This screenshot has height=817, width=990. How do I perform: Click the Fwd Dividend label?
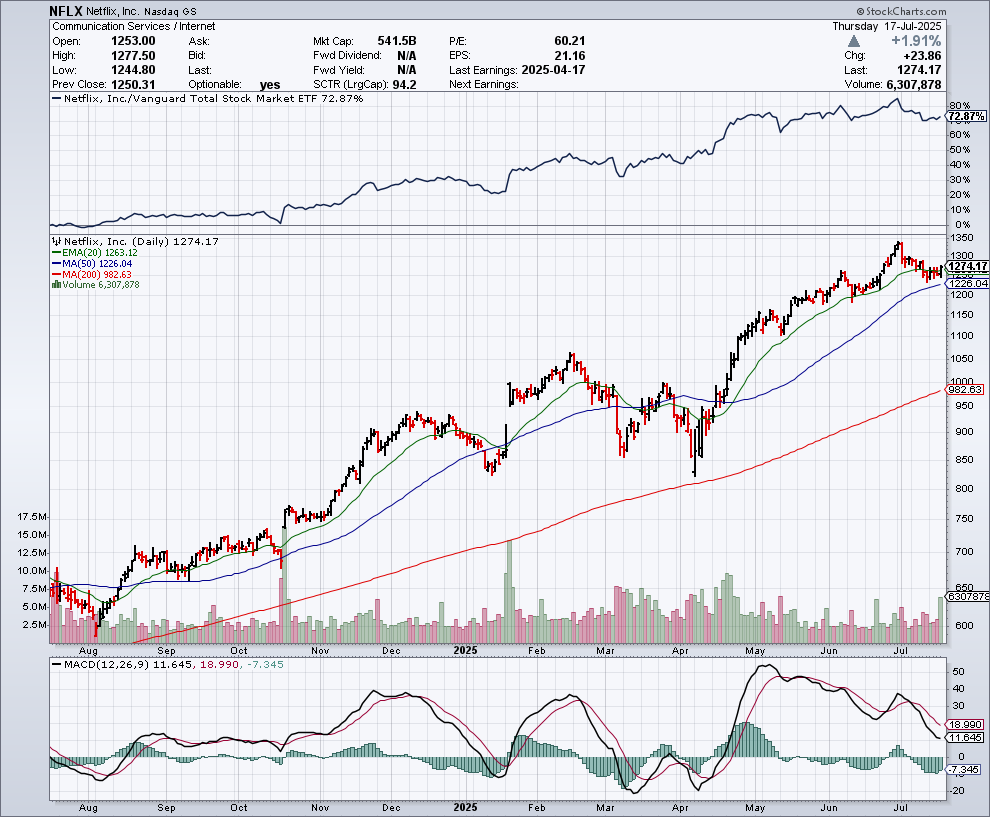347,56
